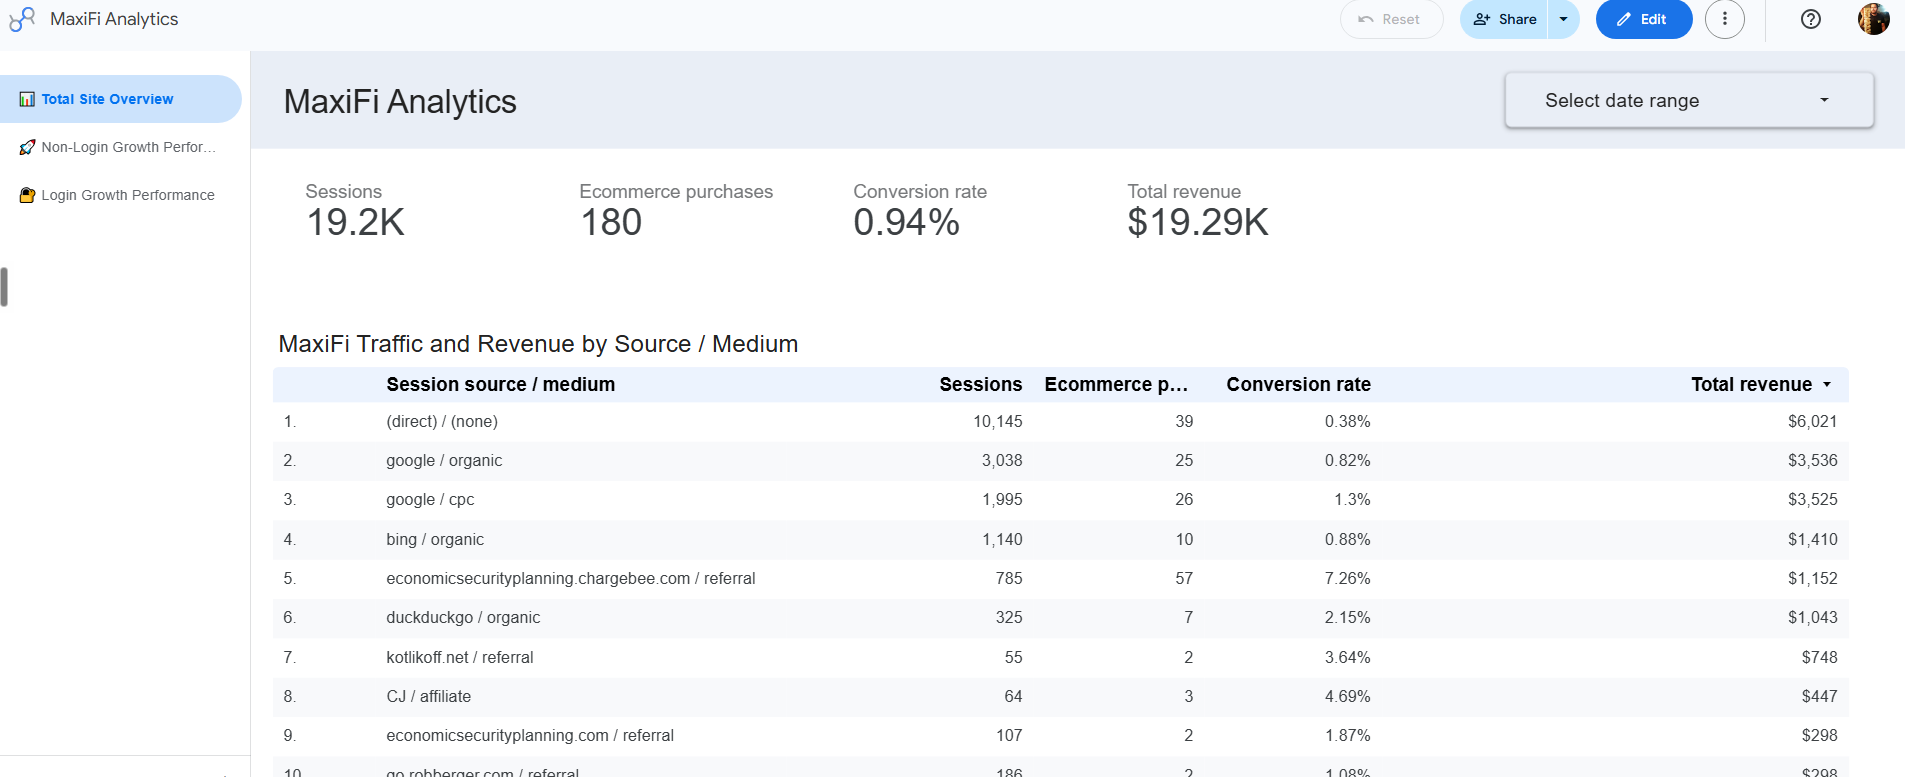The height and width of the screenshot is (777, 1905).
Task: Click the rocket icon for Non-Login Growth
Action: (x=27, y=147)
